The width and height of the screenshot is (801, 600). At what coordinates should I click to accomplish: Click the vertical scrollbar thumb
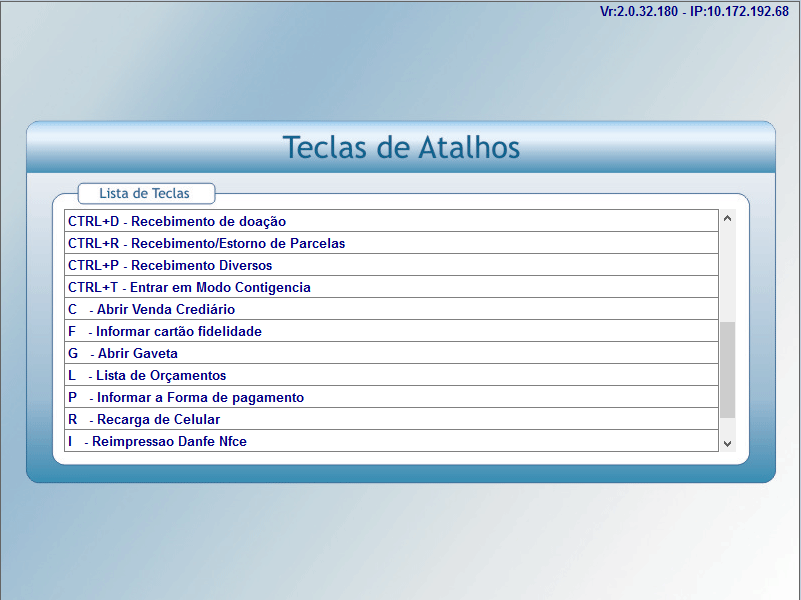point(727,370)
